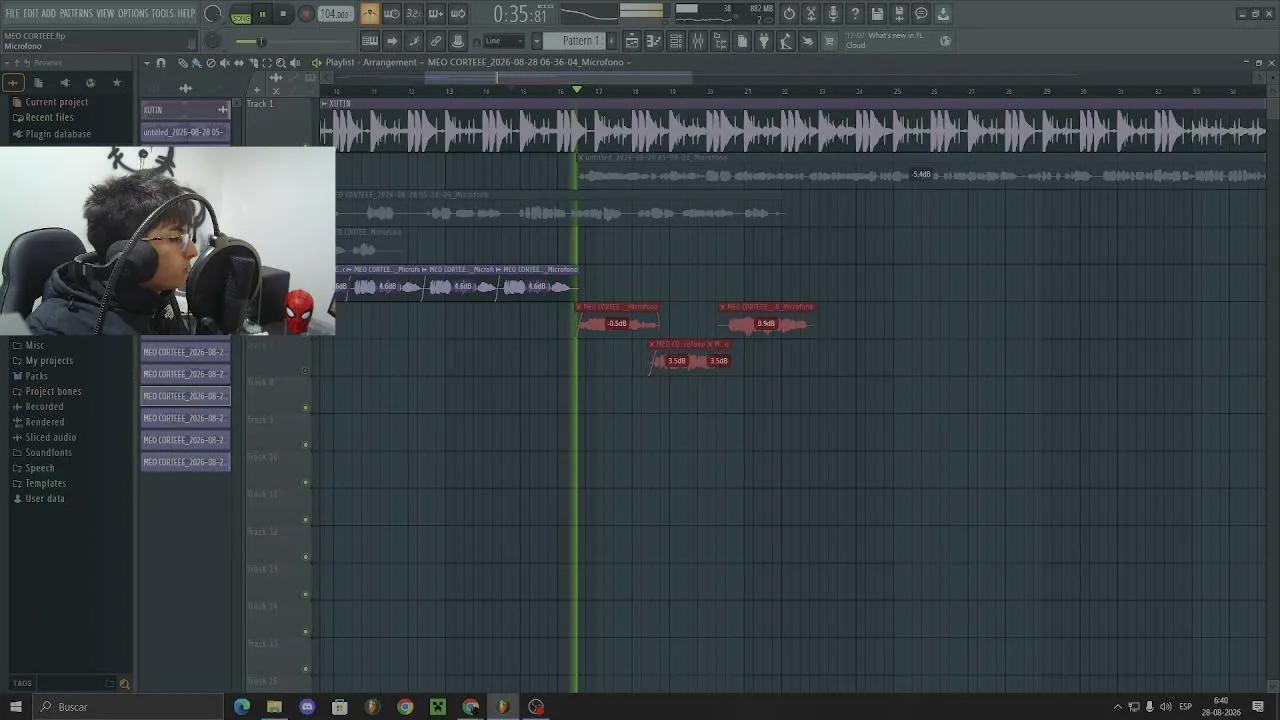Open the help question mark button
Screen dimensions: 1280x720
click(x=855, y=14)
